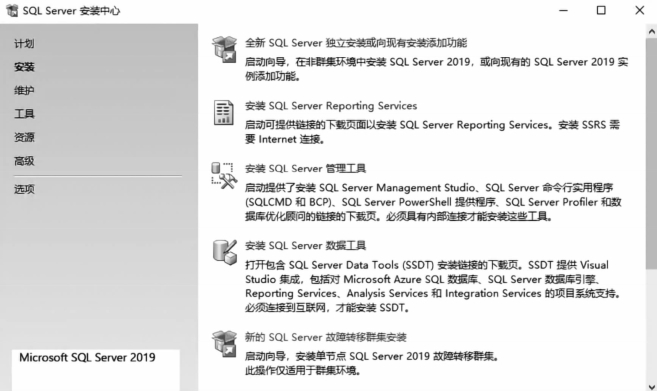Go to the 工具 sidebar page
657x391 pixels.
24,114
